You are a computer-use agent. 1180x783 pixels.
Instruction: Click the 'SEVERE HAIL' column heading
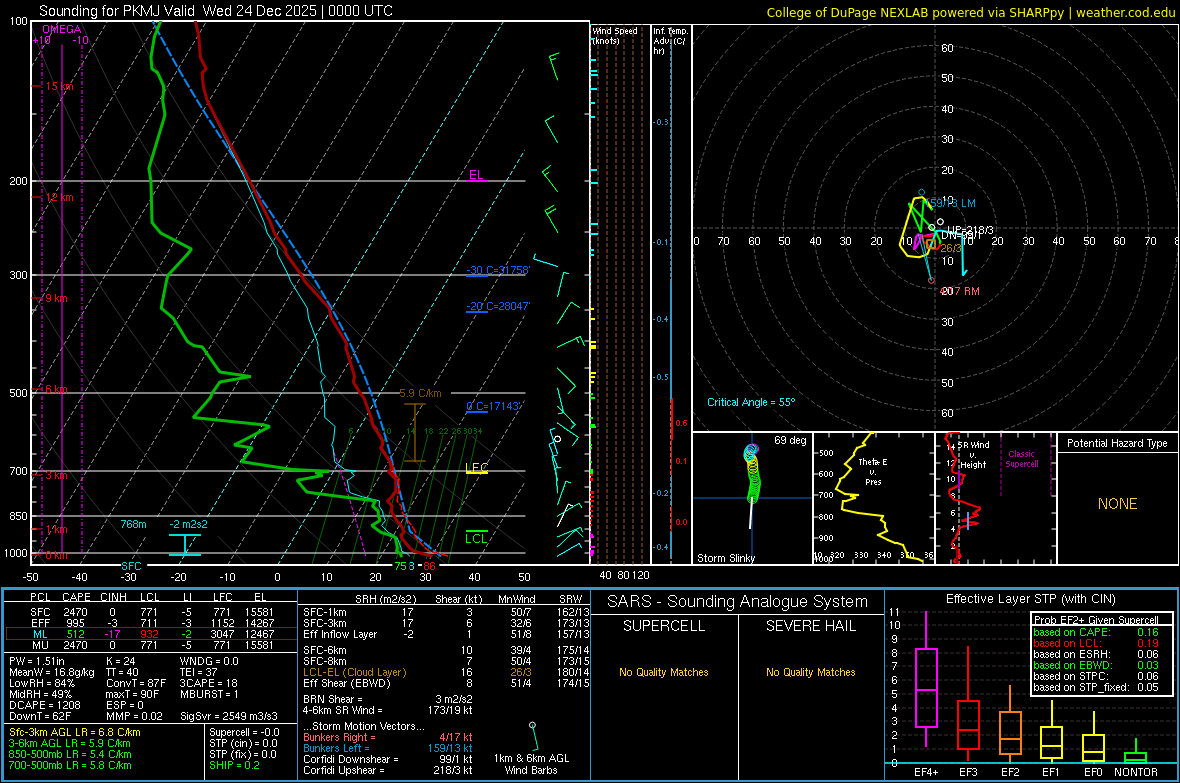pyautogui.click(x=810, y=626)
